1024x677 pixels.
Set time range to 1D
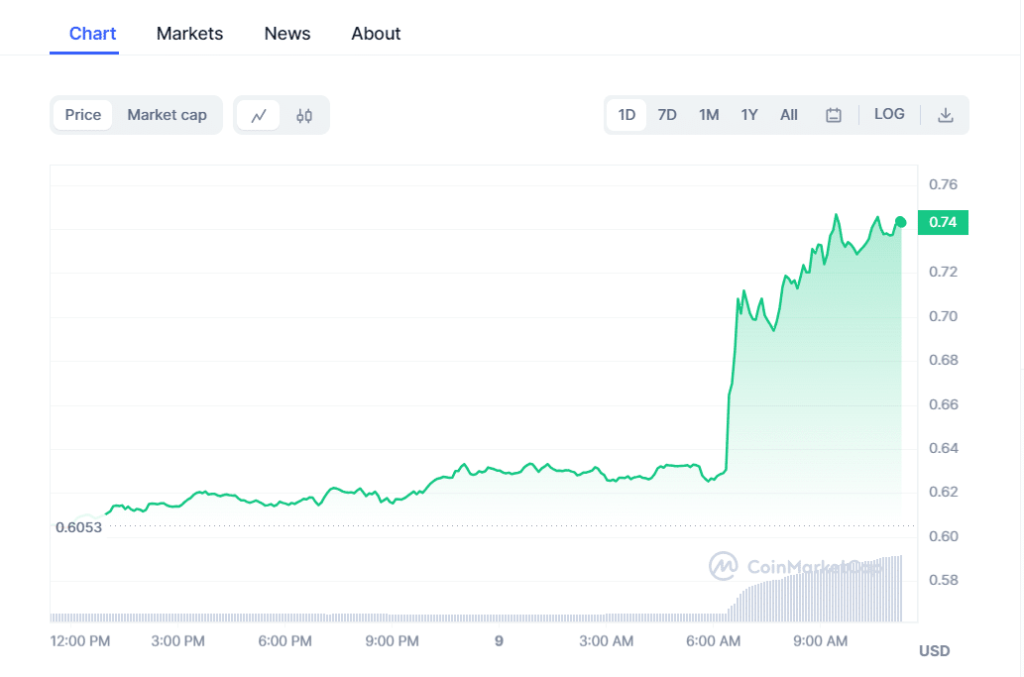627,115
